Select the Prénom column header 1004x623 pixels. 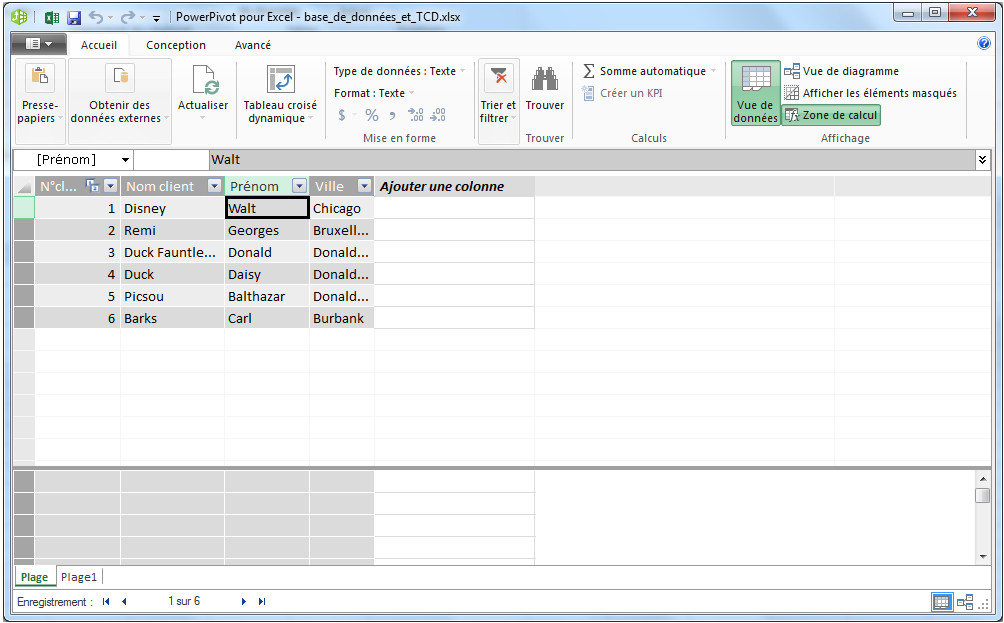[266, 186]
